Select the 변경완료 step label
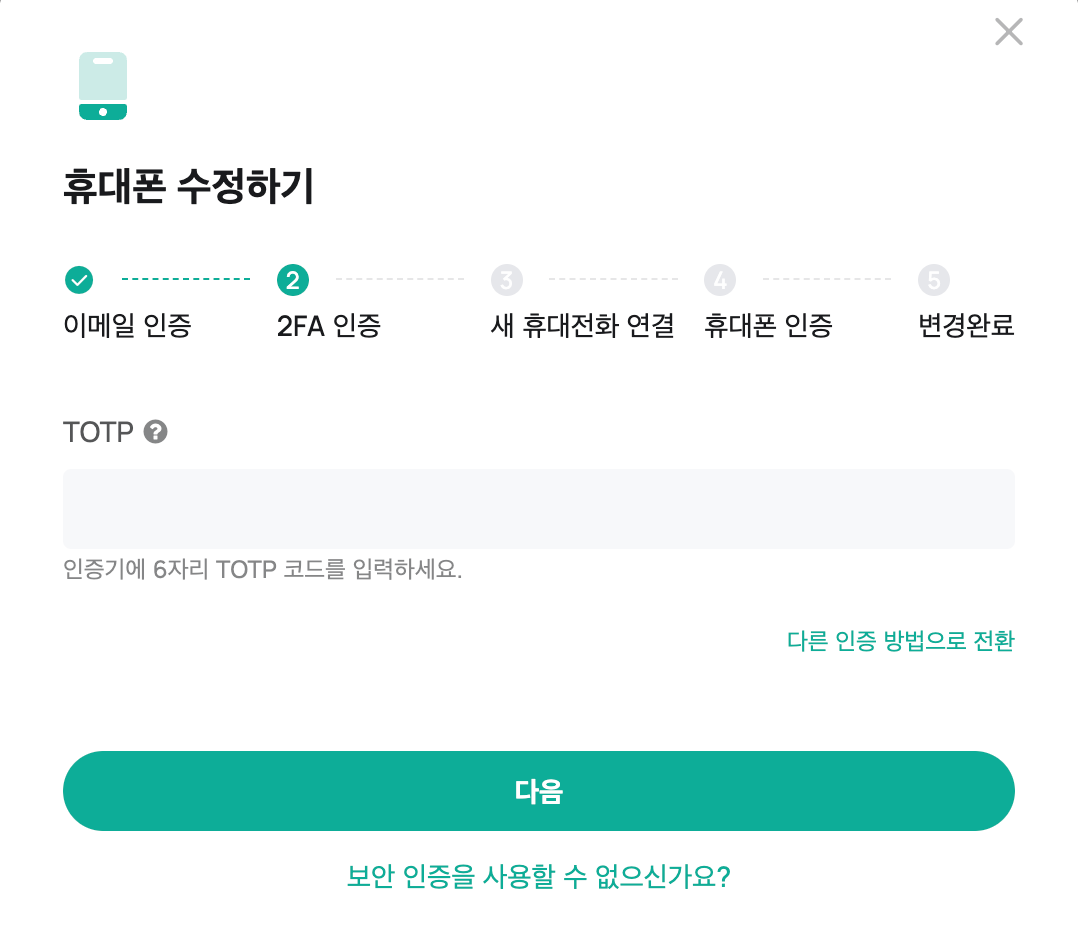 pyautogui.click(x=966, y=325)
